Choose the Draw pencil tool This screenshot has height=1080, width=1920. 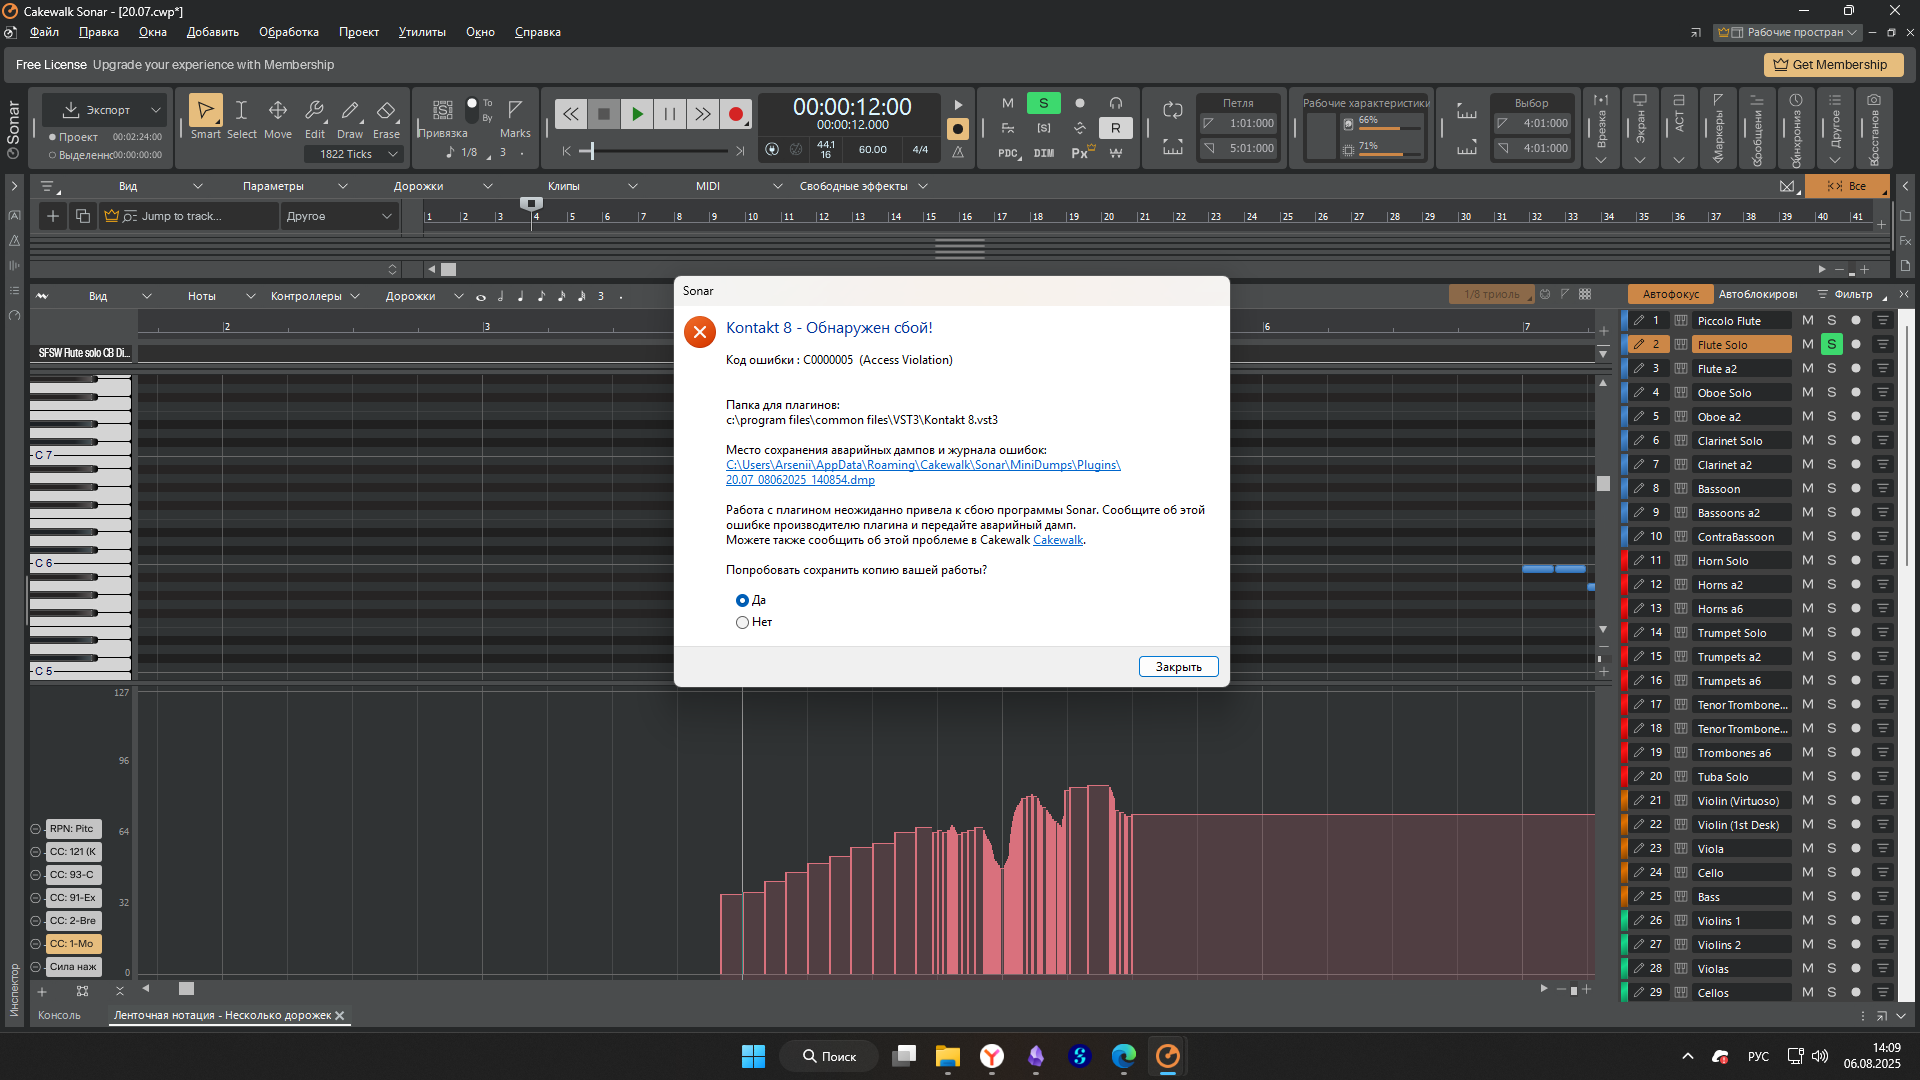(350, 117)
